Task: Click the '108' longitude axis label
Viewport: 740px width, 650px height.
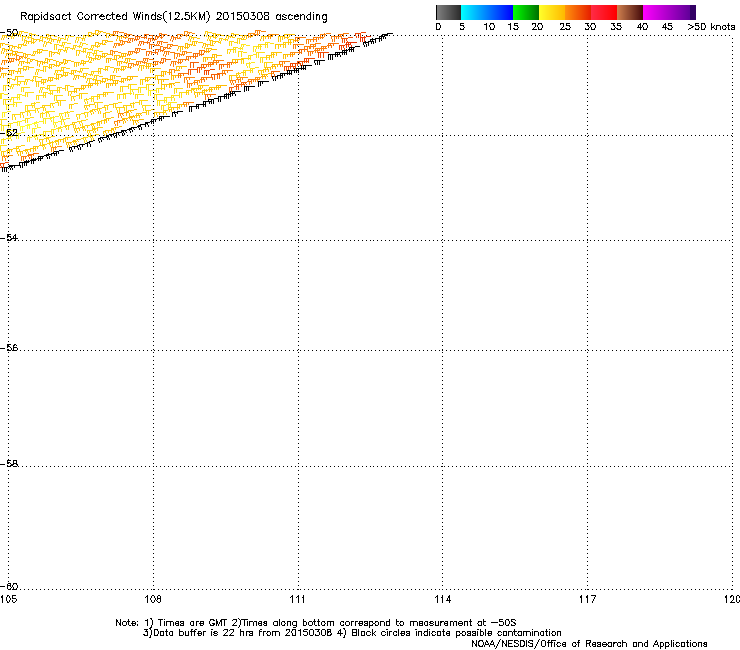Action: point(153,599)
